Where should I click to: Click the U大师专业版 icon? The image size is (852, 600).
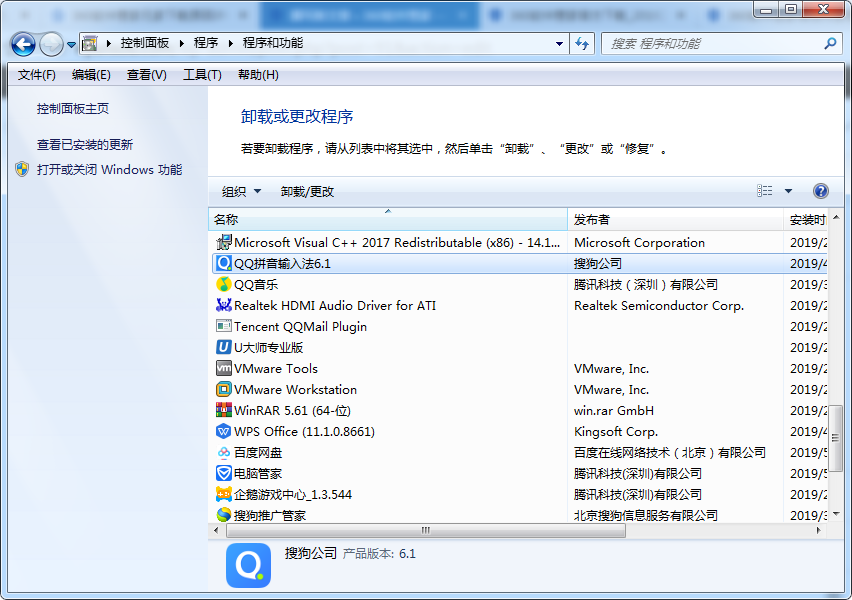point(223,347)
